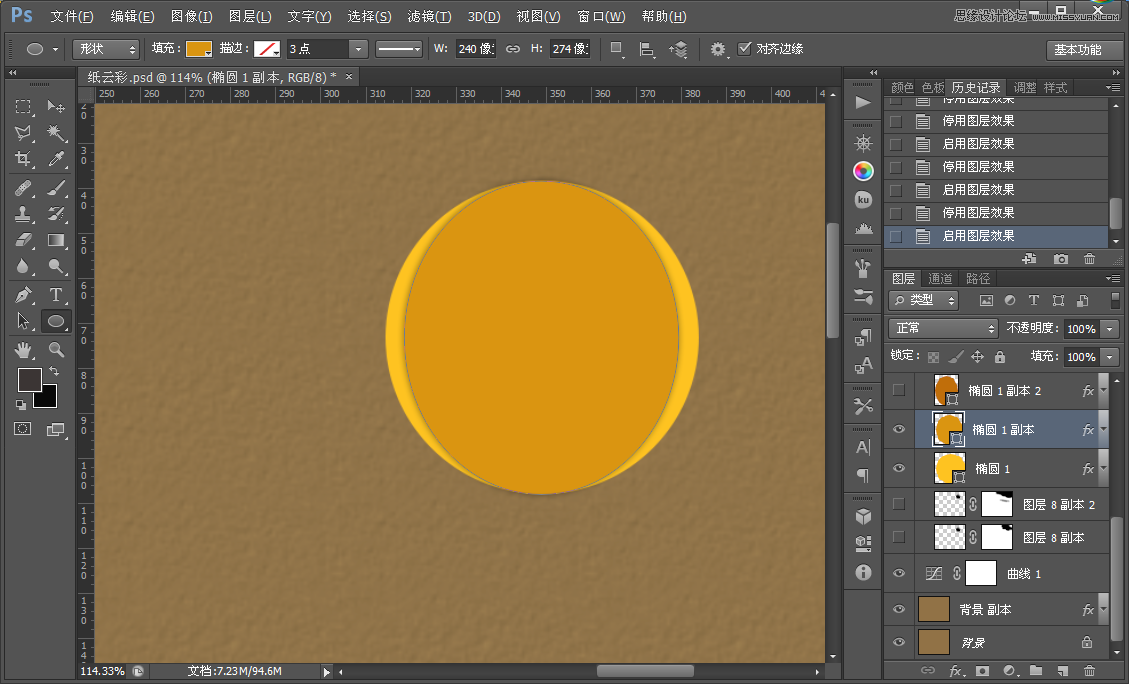Open the stroke width 3点 dropdown

(358, 49)
